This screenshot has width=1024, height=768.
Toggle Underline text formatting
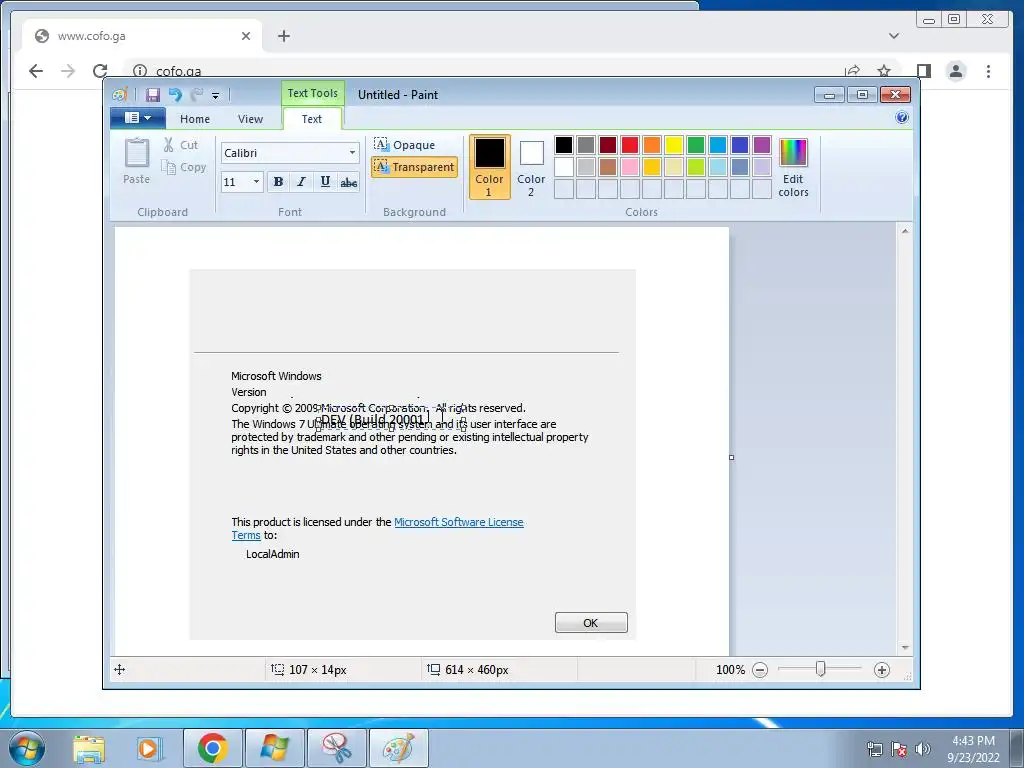(x=325, y=182)
